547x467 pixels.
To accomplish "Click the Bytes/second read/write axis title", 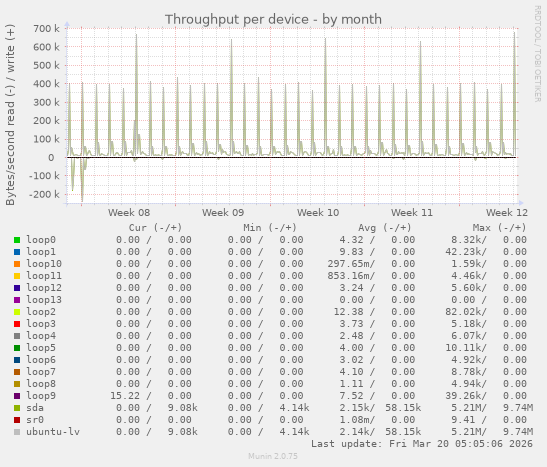I will [10, 115].
